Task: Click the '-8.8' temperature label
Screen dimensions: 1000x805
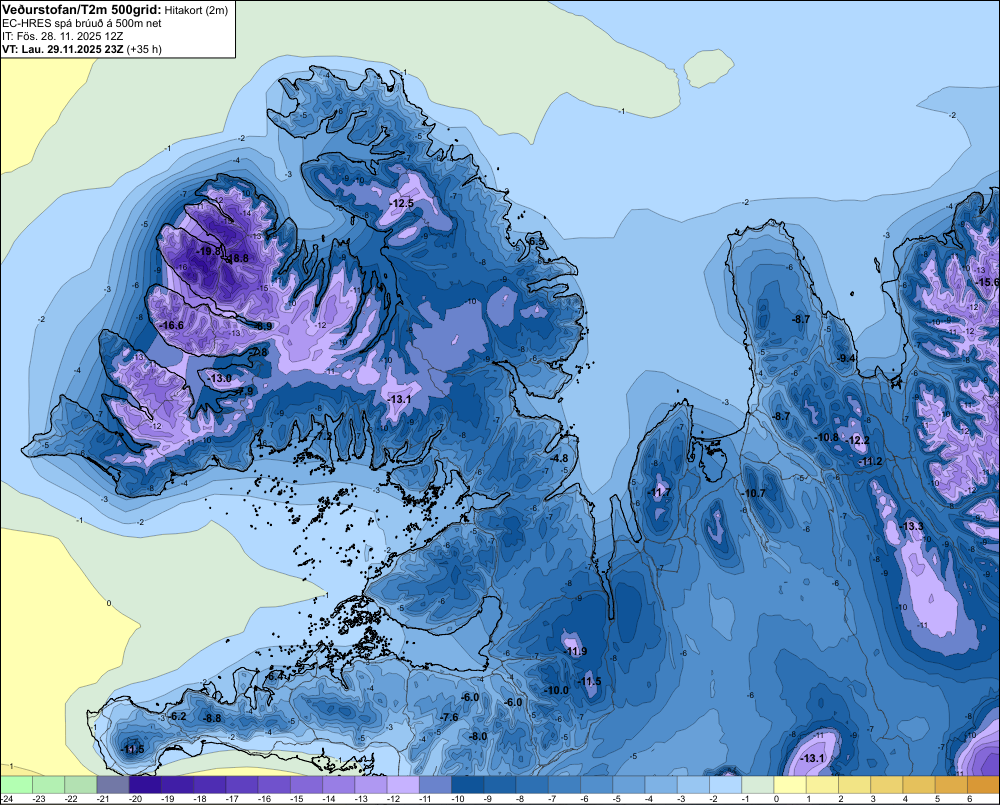Action: coord(212,718)
